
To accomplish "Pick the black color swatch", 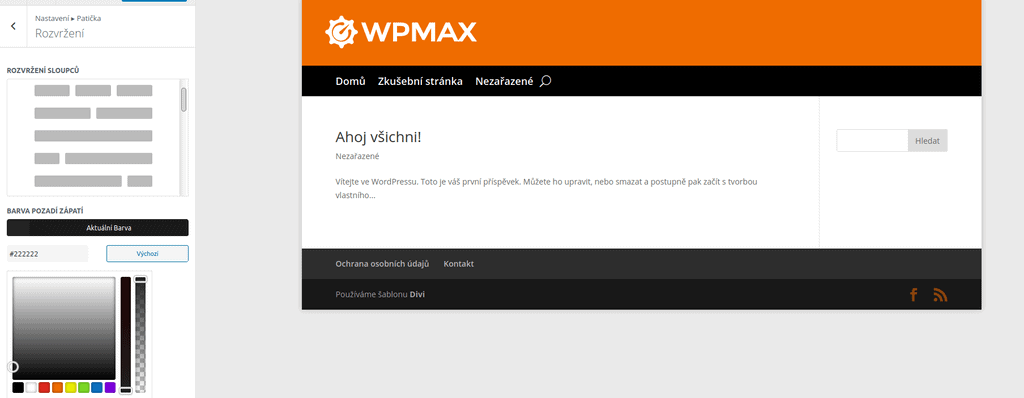I will point(18,388).
